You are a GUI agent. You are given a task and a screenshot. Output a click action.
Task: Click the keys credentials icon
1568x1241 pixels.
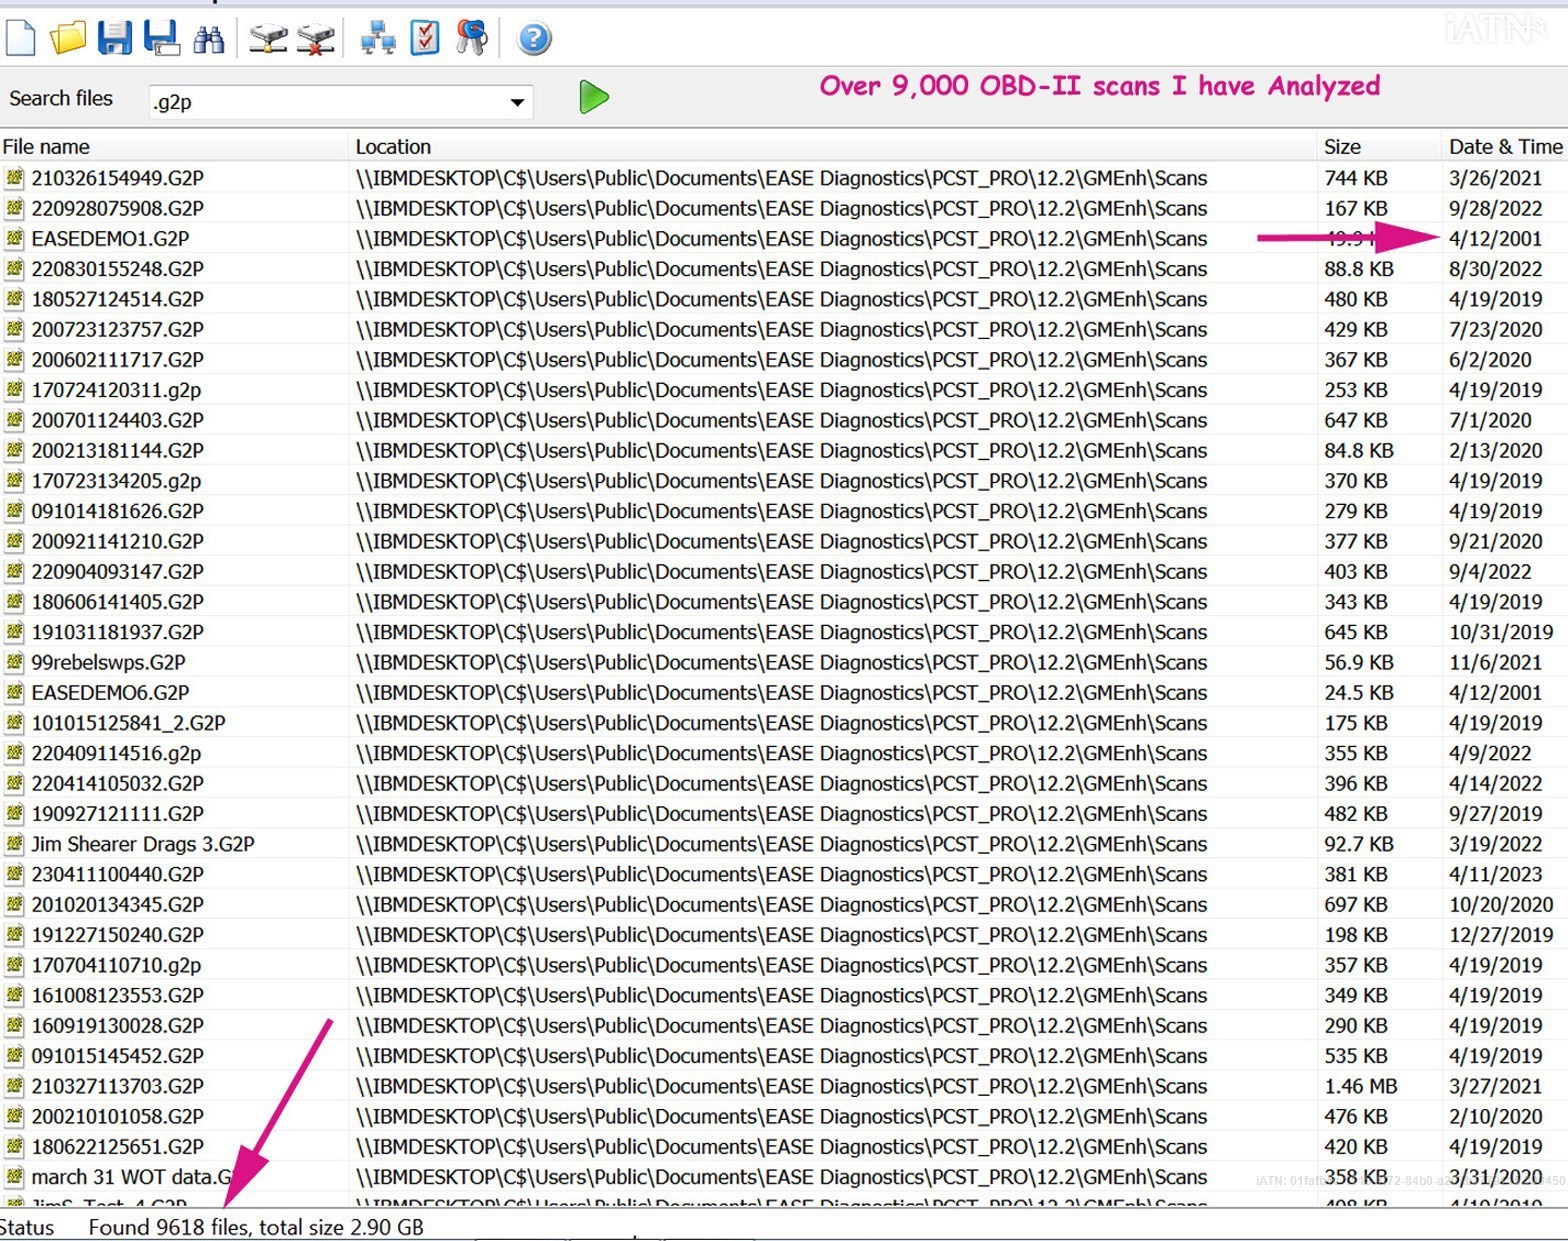point(471,38)
